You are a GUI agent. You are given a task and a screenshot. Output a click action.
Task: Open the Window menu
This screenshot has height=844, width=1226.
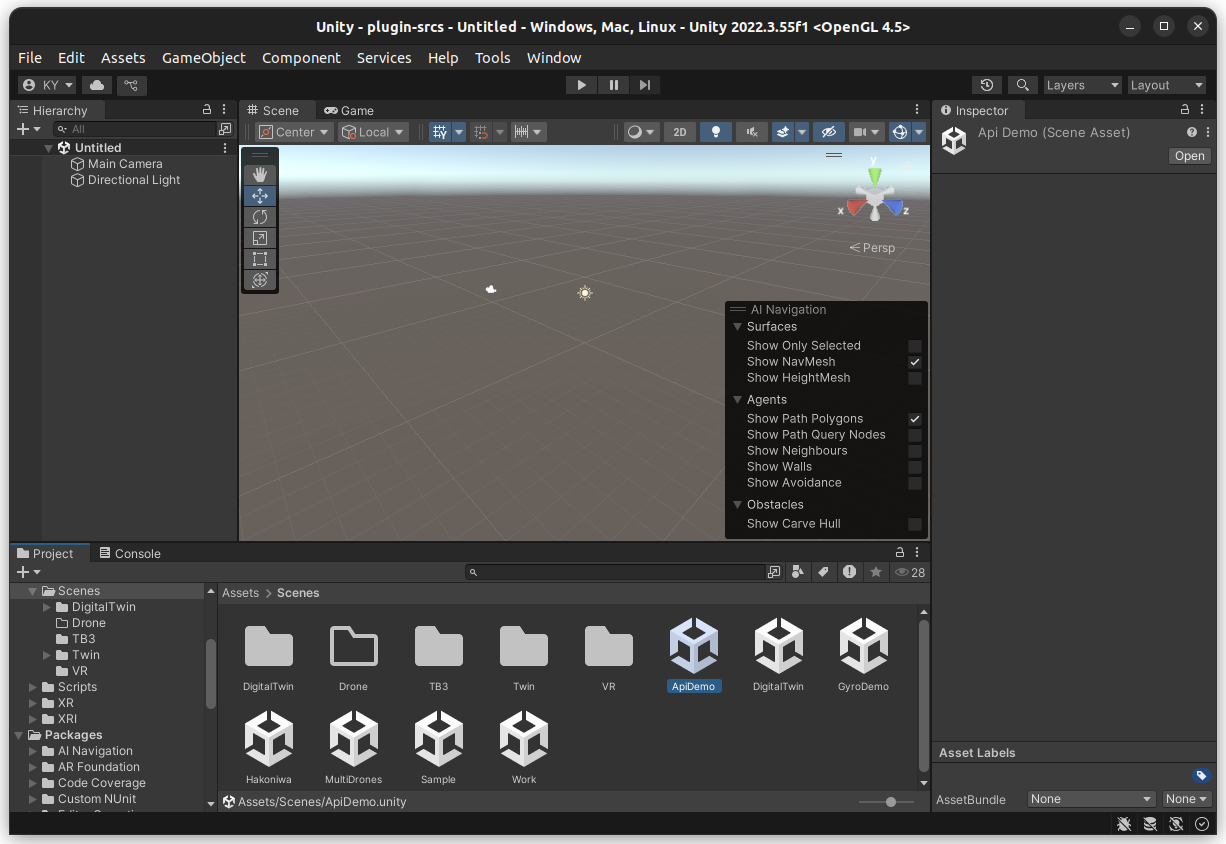point(554,58)
